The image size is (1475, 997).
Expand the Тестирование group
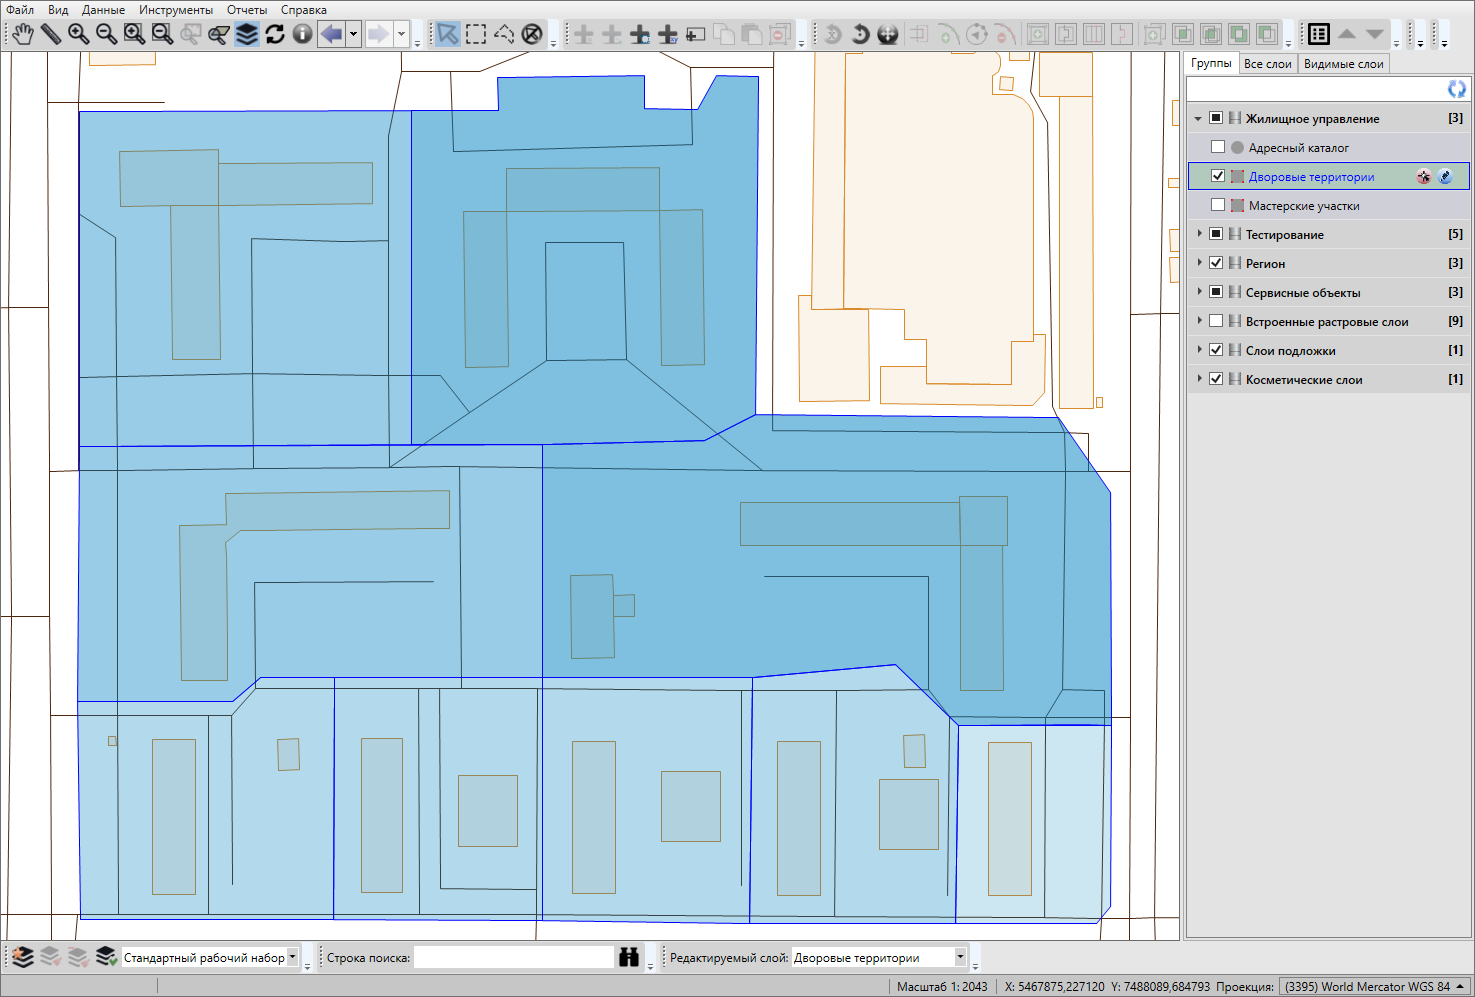pos(1199,234)
